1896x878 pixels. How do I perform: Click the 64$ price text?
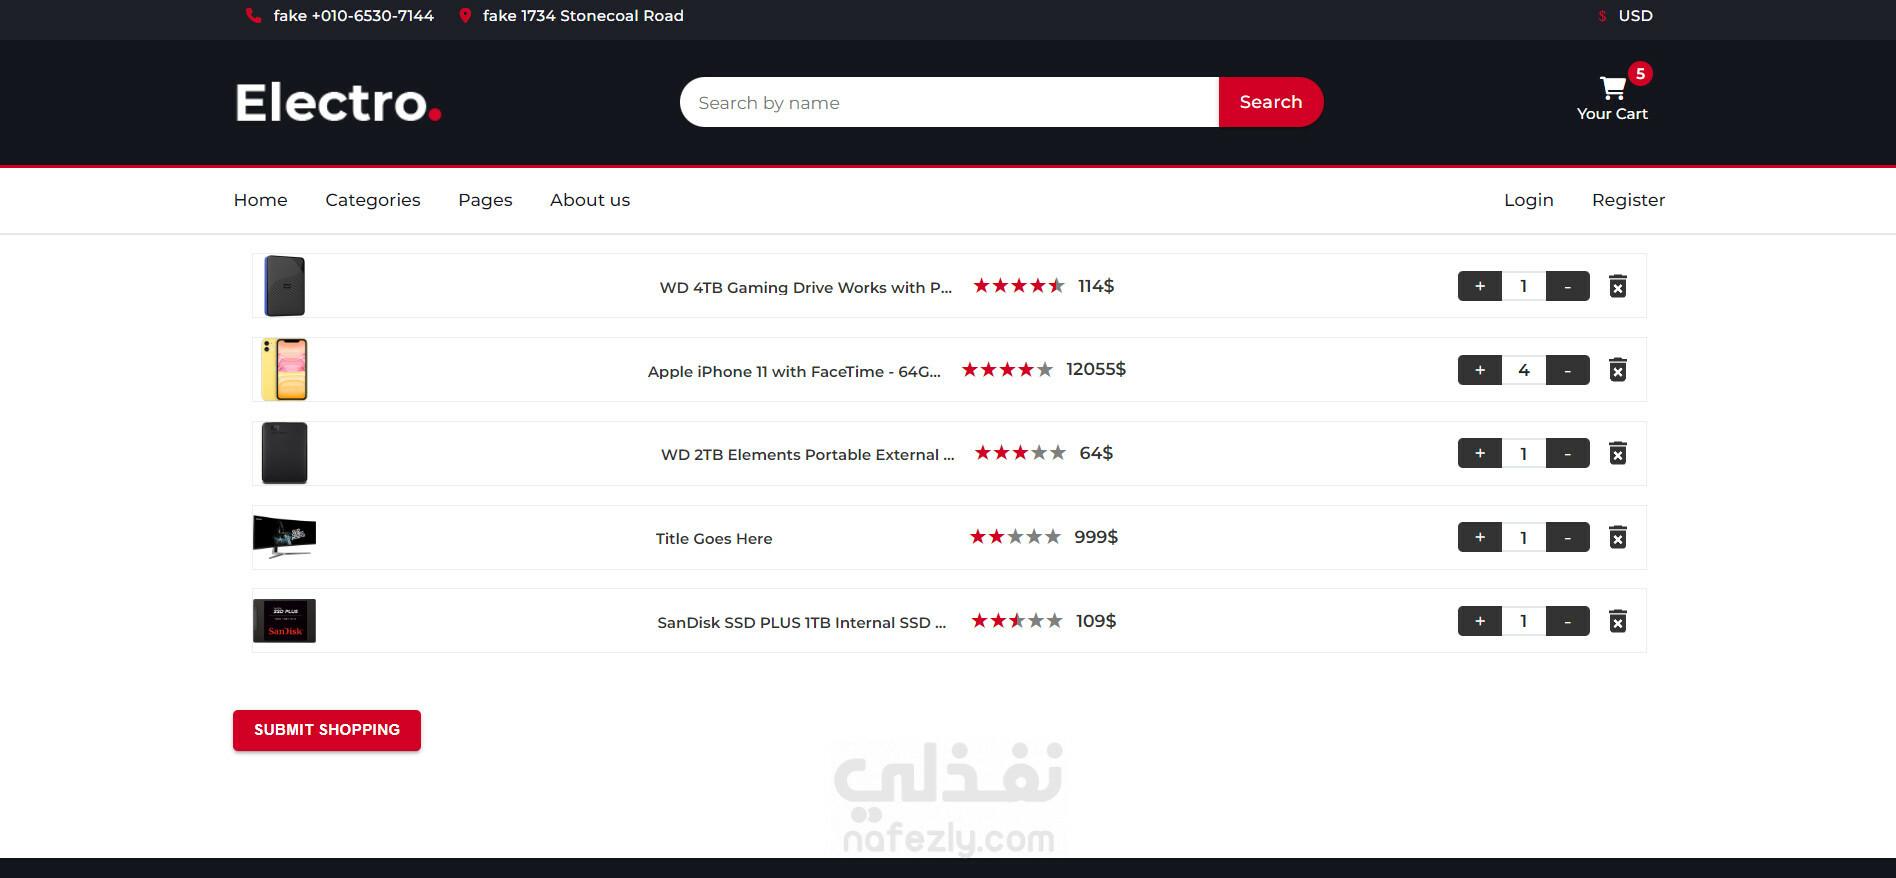[x=1096, y=453]
